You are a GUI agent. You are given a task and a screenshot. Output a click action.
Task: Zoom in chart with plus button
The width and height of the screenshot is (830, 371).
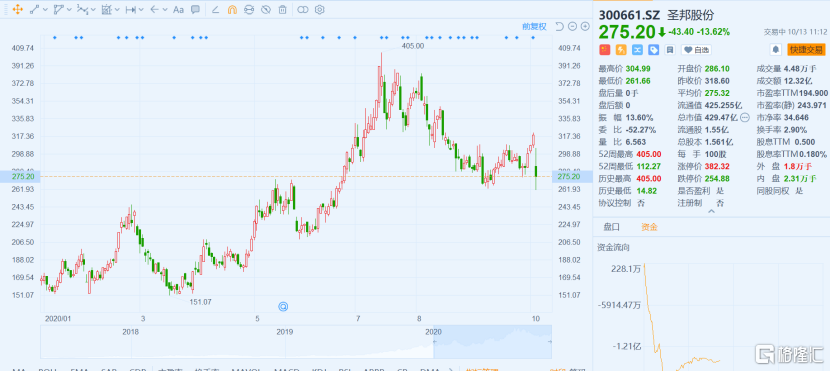pyautogui.click(x=585, y=26)
